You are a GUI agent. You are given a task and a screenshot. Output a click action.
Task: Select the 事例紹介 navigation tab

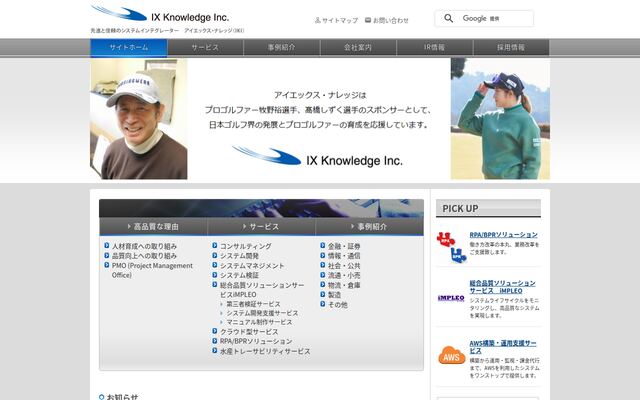282,47
